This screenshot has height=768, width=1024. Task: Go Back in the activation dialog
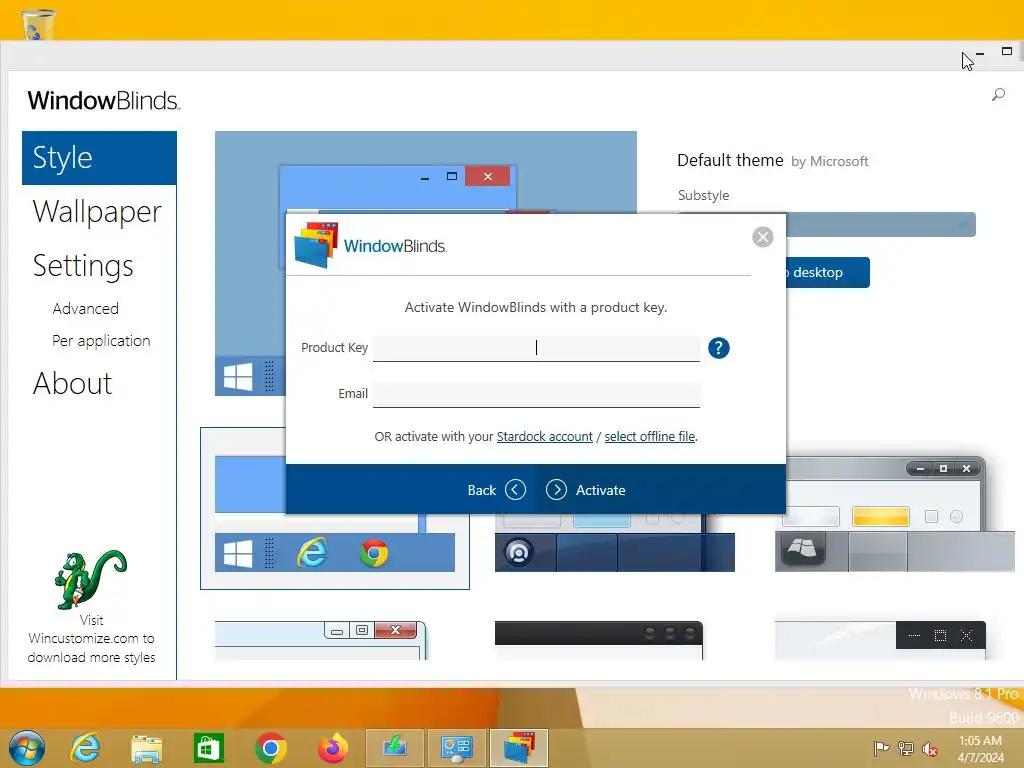[x=496, y=490]
